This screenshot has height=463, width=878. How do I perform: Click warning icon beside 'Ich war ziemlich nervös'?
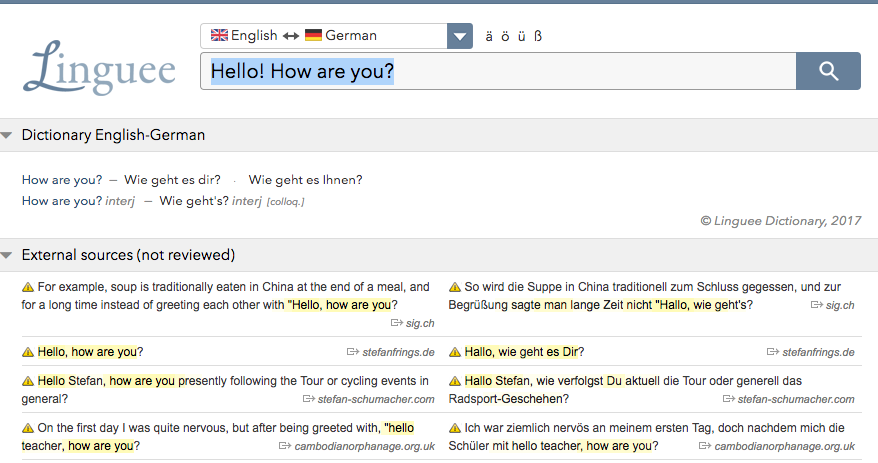(x=455, y=428)
